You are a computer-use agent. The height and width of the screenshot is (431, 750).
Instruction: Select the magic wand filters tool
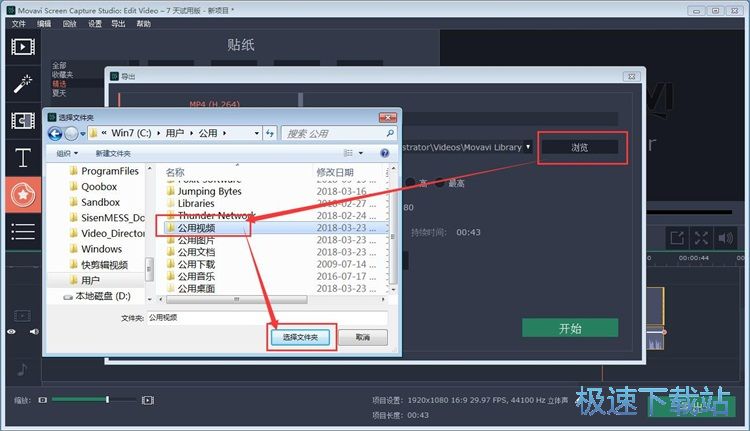(x=22, y=84)
